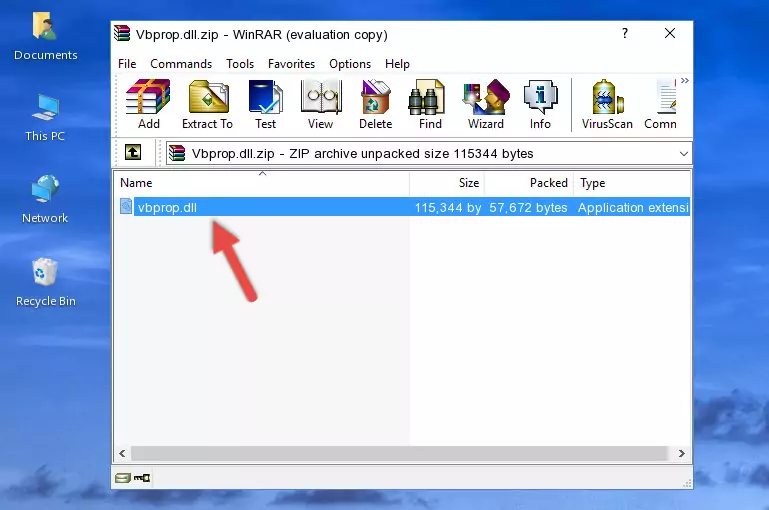The width and height of the screenshot is (769, 510).
Task: Click the vbprop.dll file icon
Action: click(126, 206)
